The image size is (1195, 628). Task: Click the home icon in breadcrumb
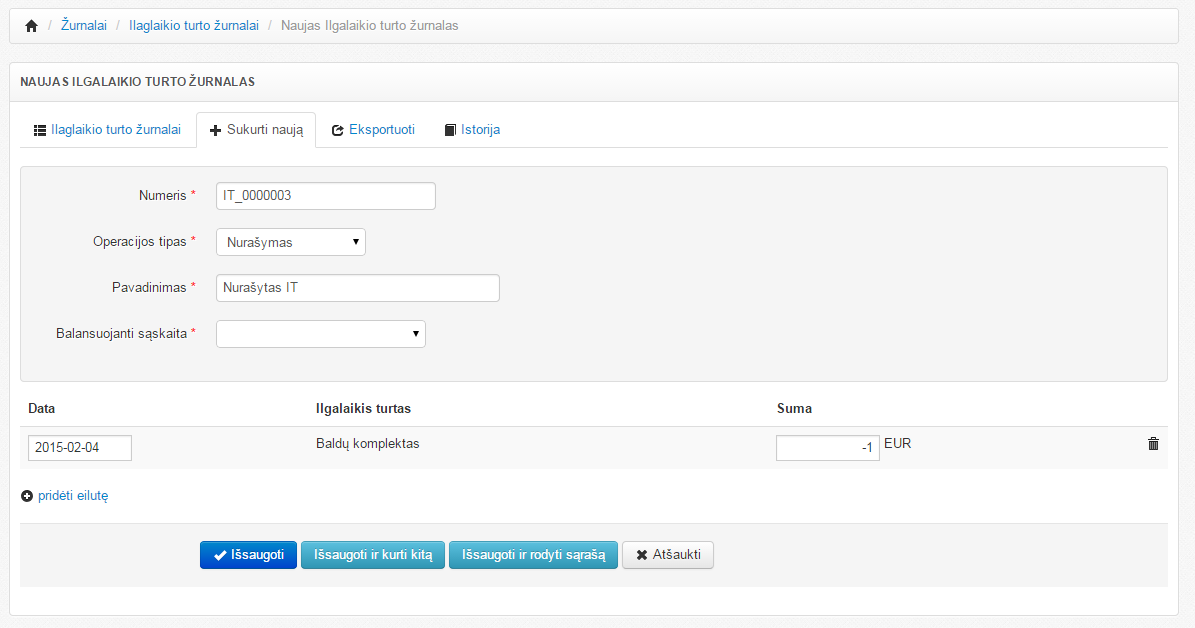[31, 26]
